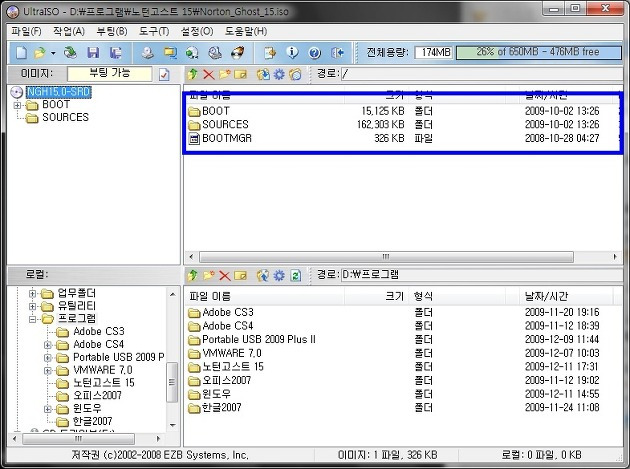Click the local path field showing D:\프로그램

click(x=481, y=275)
